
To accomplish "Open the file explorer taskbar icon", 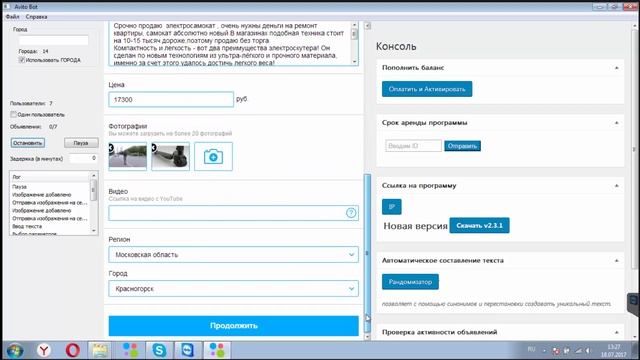I will coord(100,350).
